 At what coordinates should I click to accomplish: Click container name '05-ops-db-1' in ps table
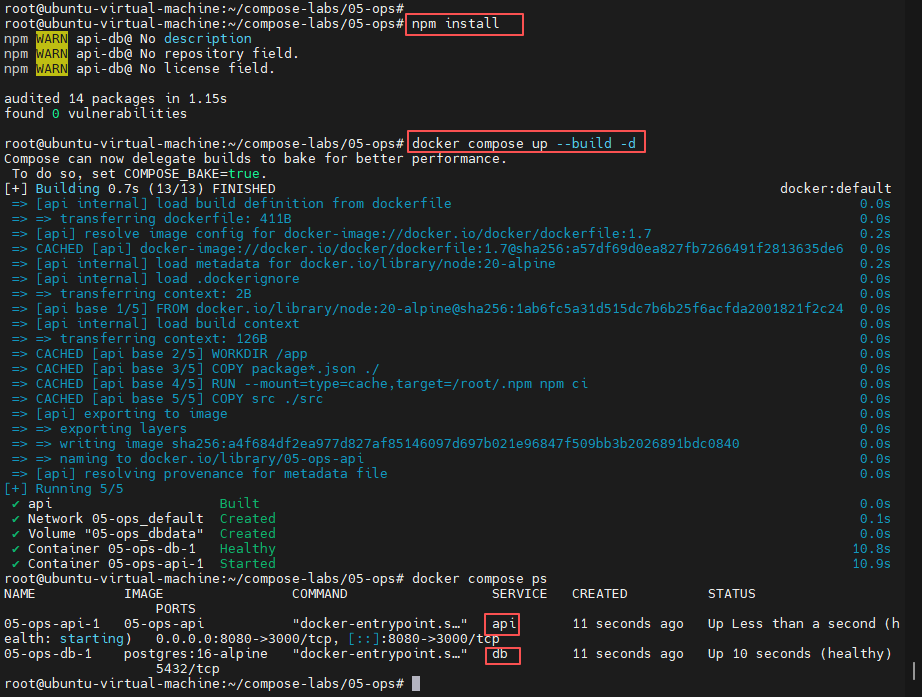[x=48, y=654]
